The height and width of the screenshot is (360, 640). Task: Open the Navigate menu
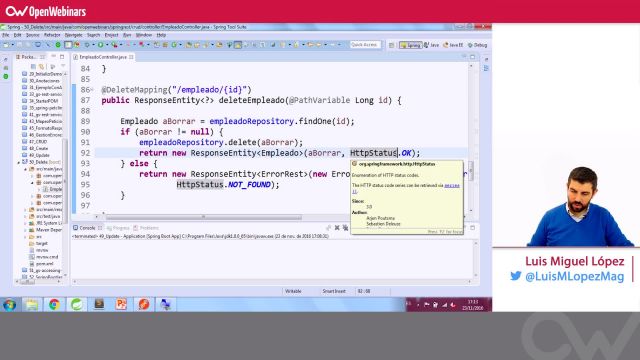click(x=73, y=35)
